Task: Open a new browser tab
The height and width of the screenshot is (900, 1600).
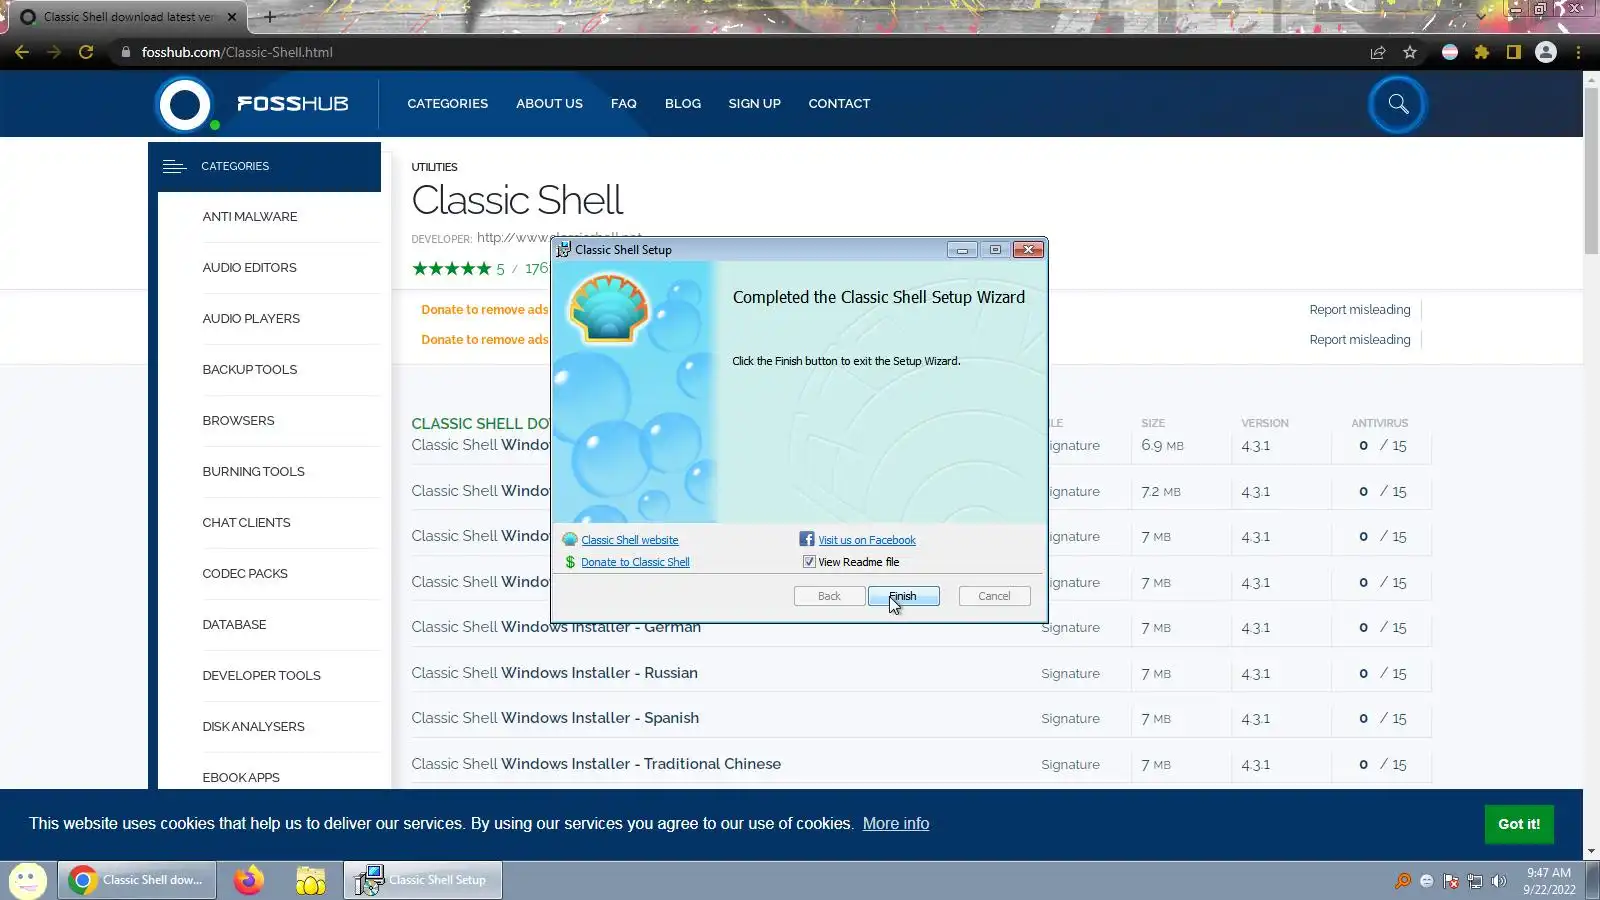Action: pos(270,17)
